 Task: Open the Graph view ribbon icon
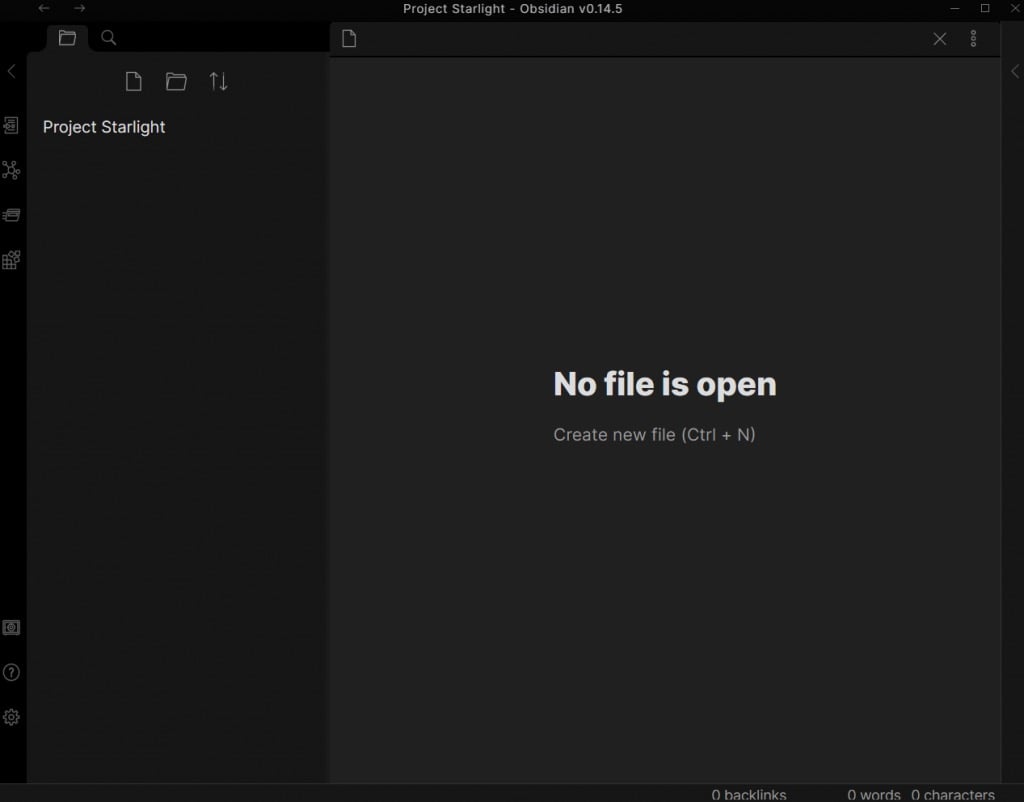11,170
